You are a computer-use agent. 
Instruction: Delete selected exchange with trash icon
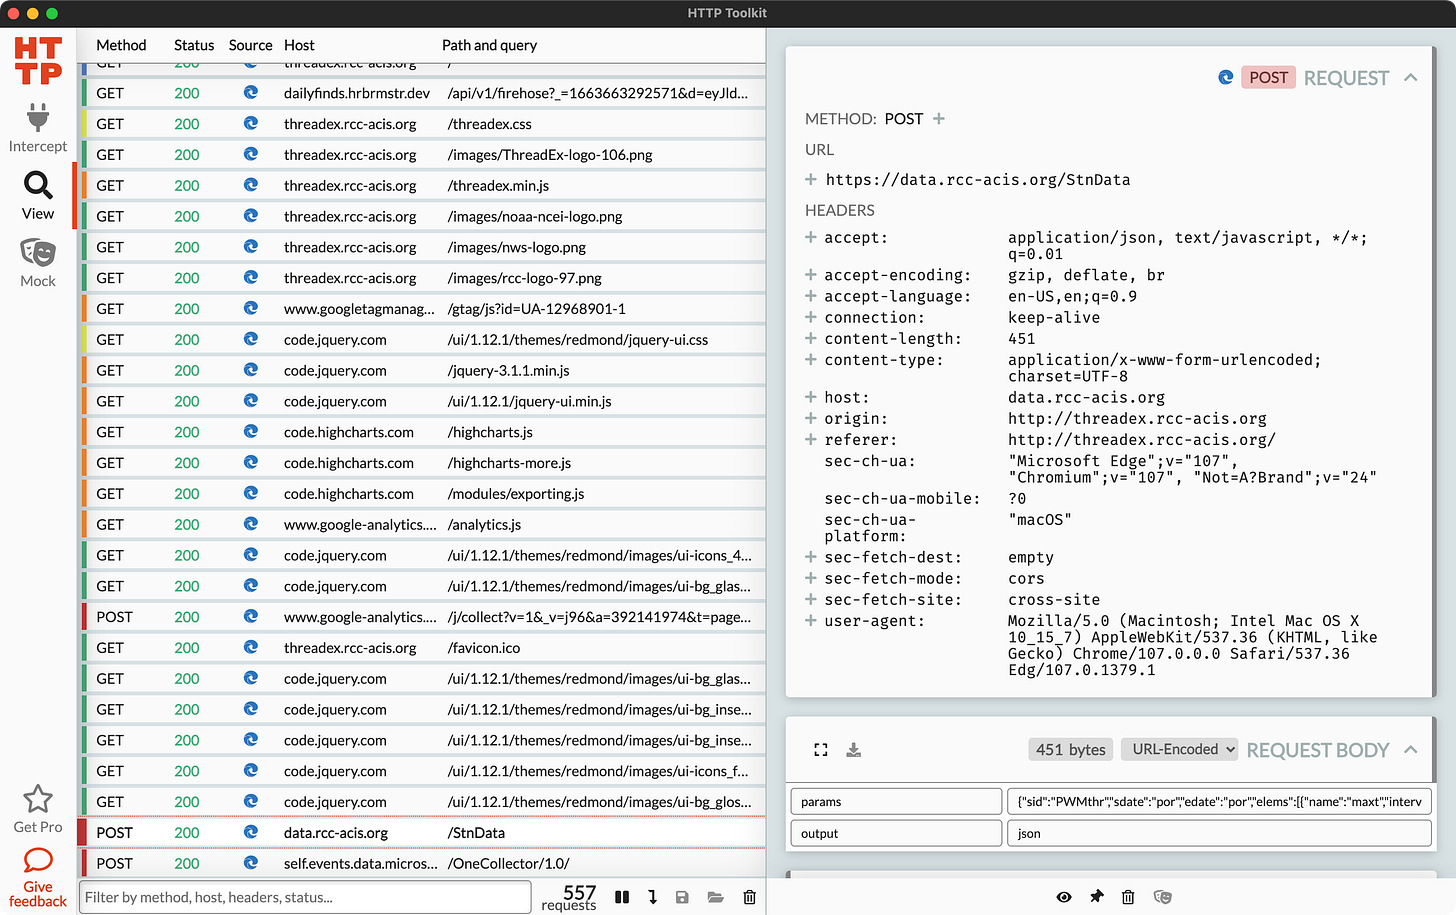point(1128,897)
